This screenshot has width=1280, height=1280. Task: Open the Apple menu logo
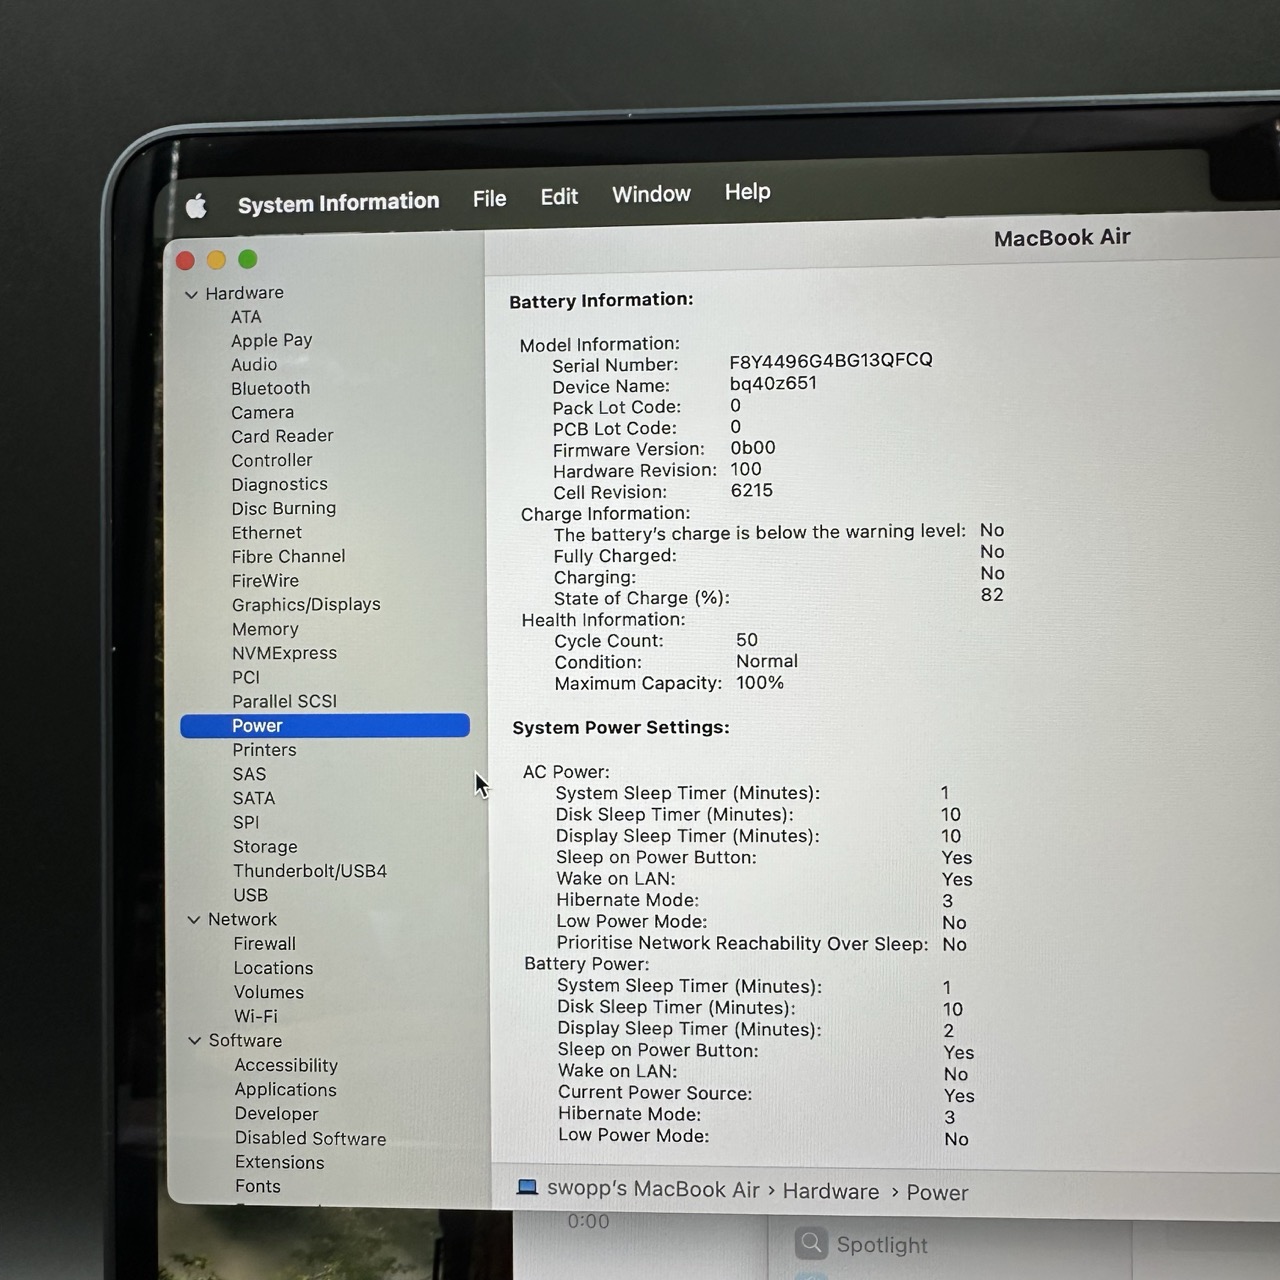196,206
